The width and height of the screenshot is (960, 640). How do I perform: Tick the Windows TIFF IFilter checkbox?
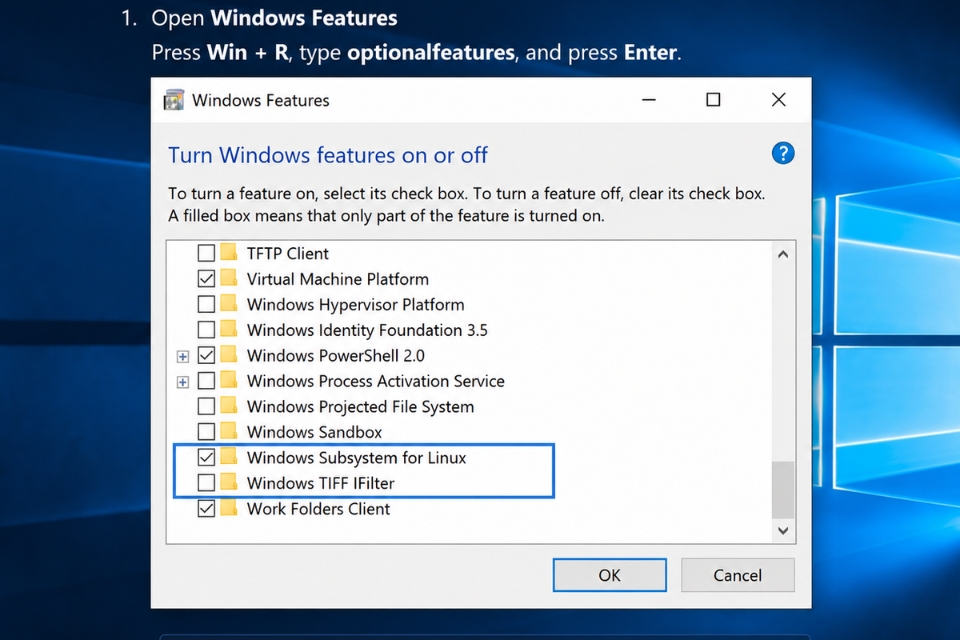pos(206,483)
